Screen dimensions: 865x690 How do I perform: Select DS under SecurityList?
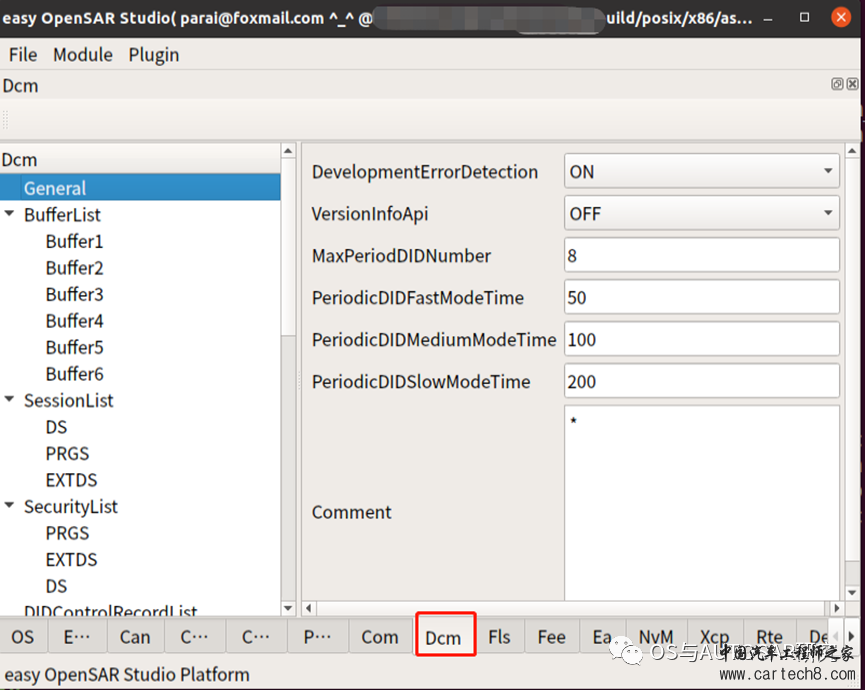point(56,586)
